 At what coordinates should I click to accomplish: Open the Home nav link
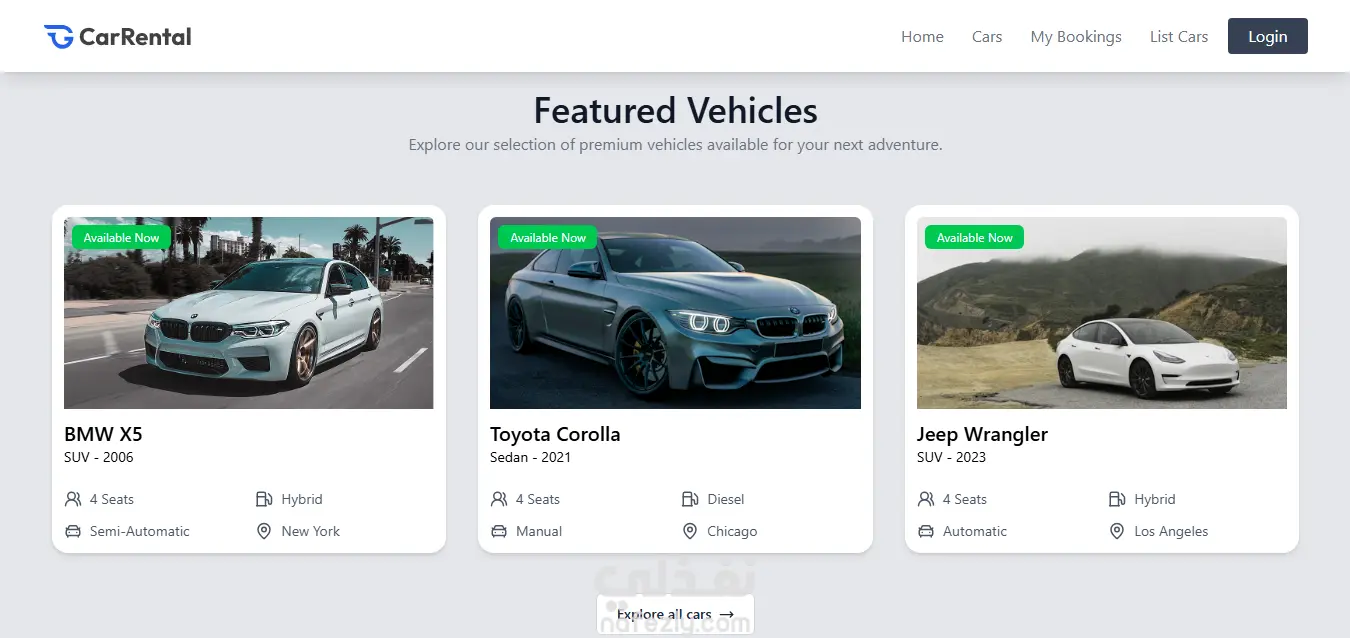pyautogui.click(x=922, y=37)
